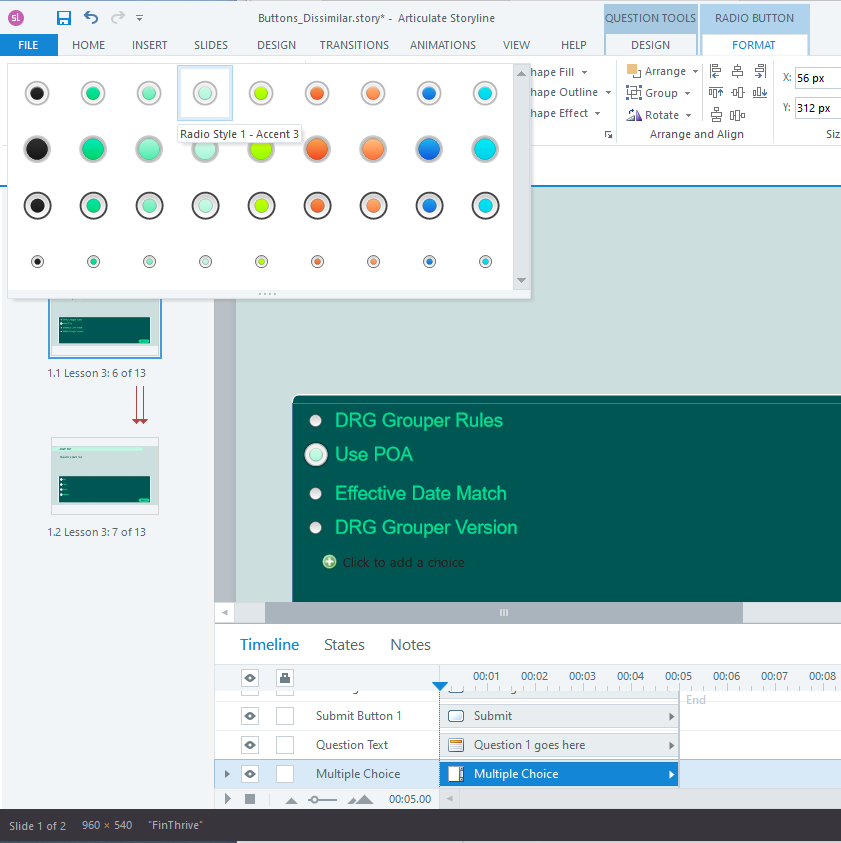Open the TRANSITIONS ribbon tab
Viewport: 841px width, 843px height.
[x=354, y=45]
